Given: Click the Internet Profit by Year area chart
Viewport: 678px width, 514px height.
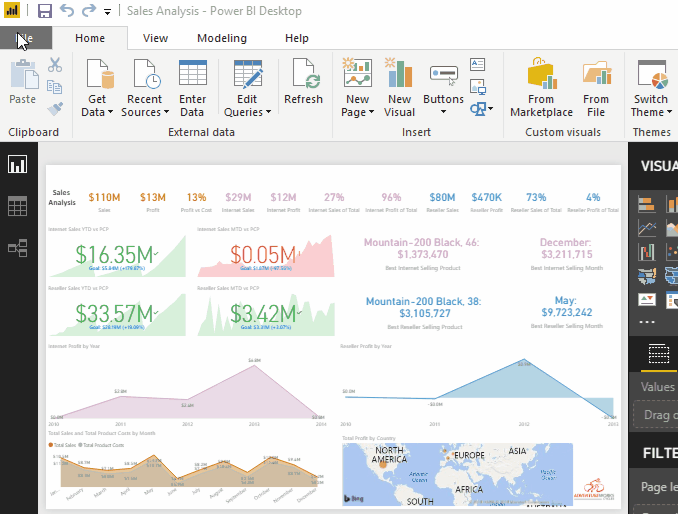Looking at the screenshot, I should coord(187,387).
